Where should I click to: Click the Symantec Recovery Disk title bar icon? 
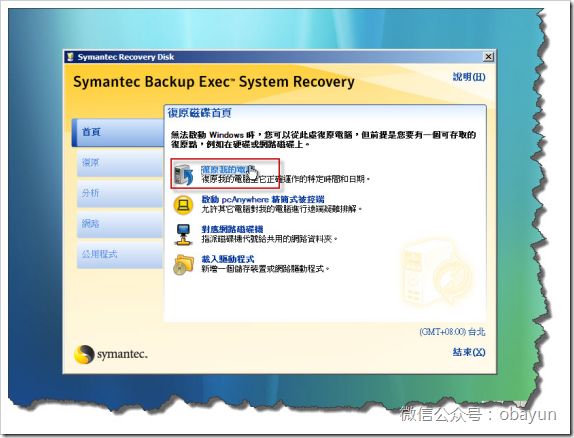point(70,57)
